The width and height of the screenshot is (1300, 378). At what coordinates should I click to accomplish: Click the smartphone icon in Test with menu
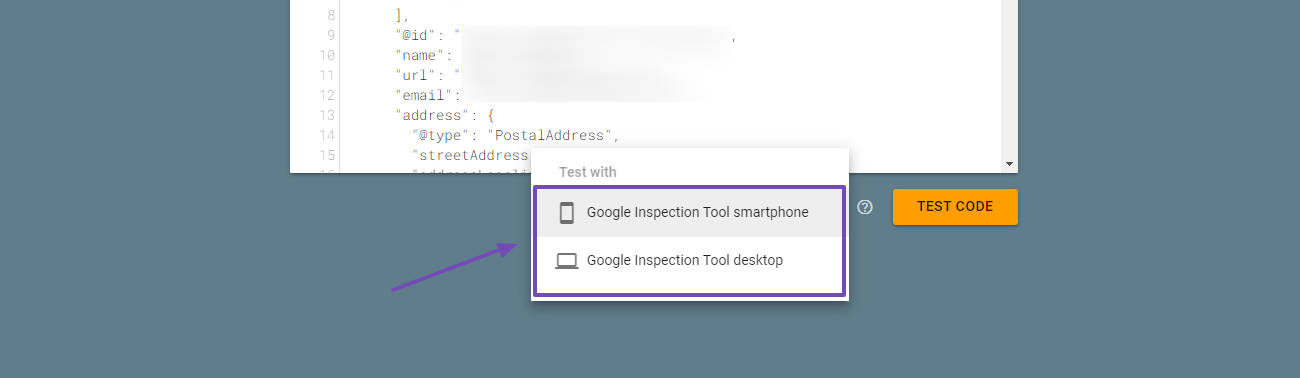pos(567,212)
